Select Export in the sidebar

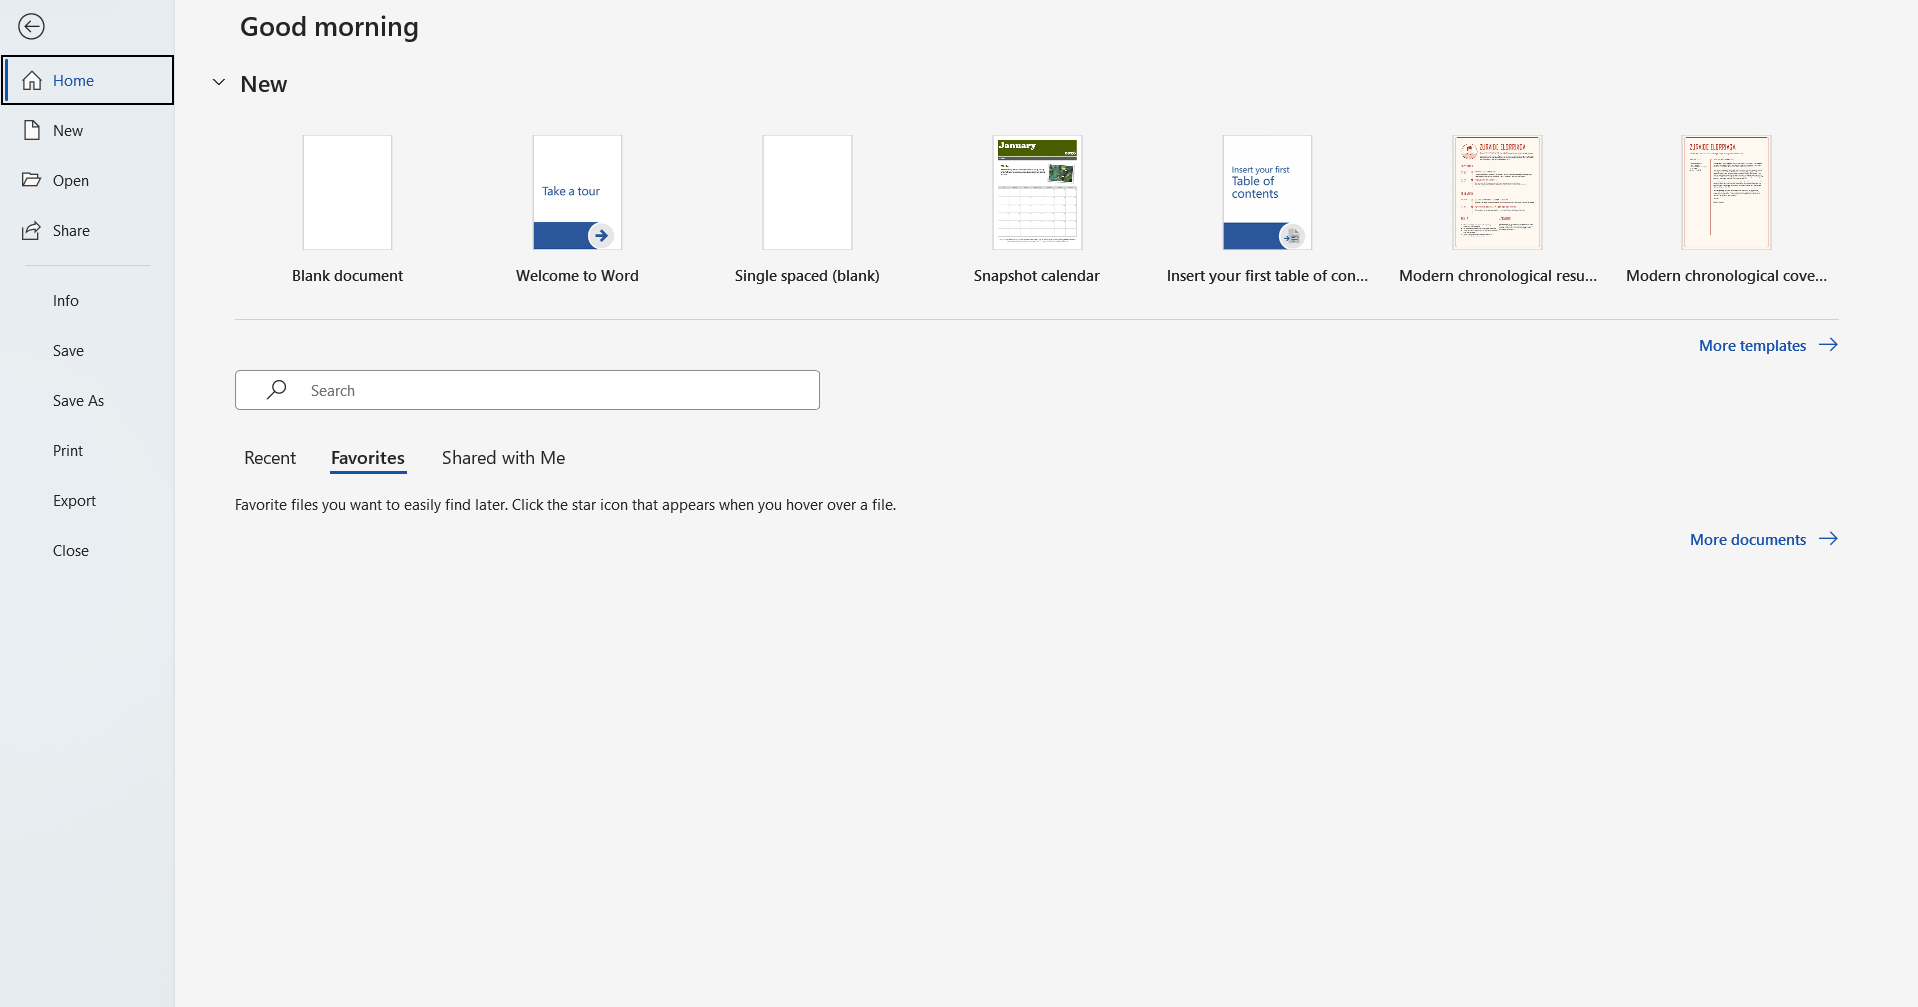point(87,500)
